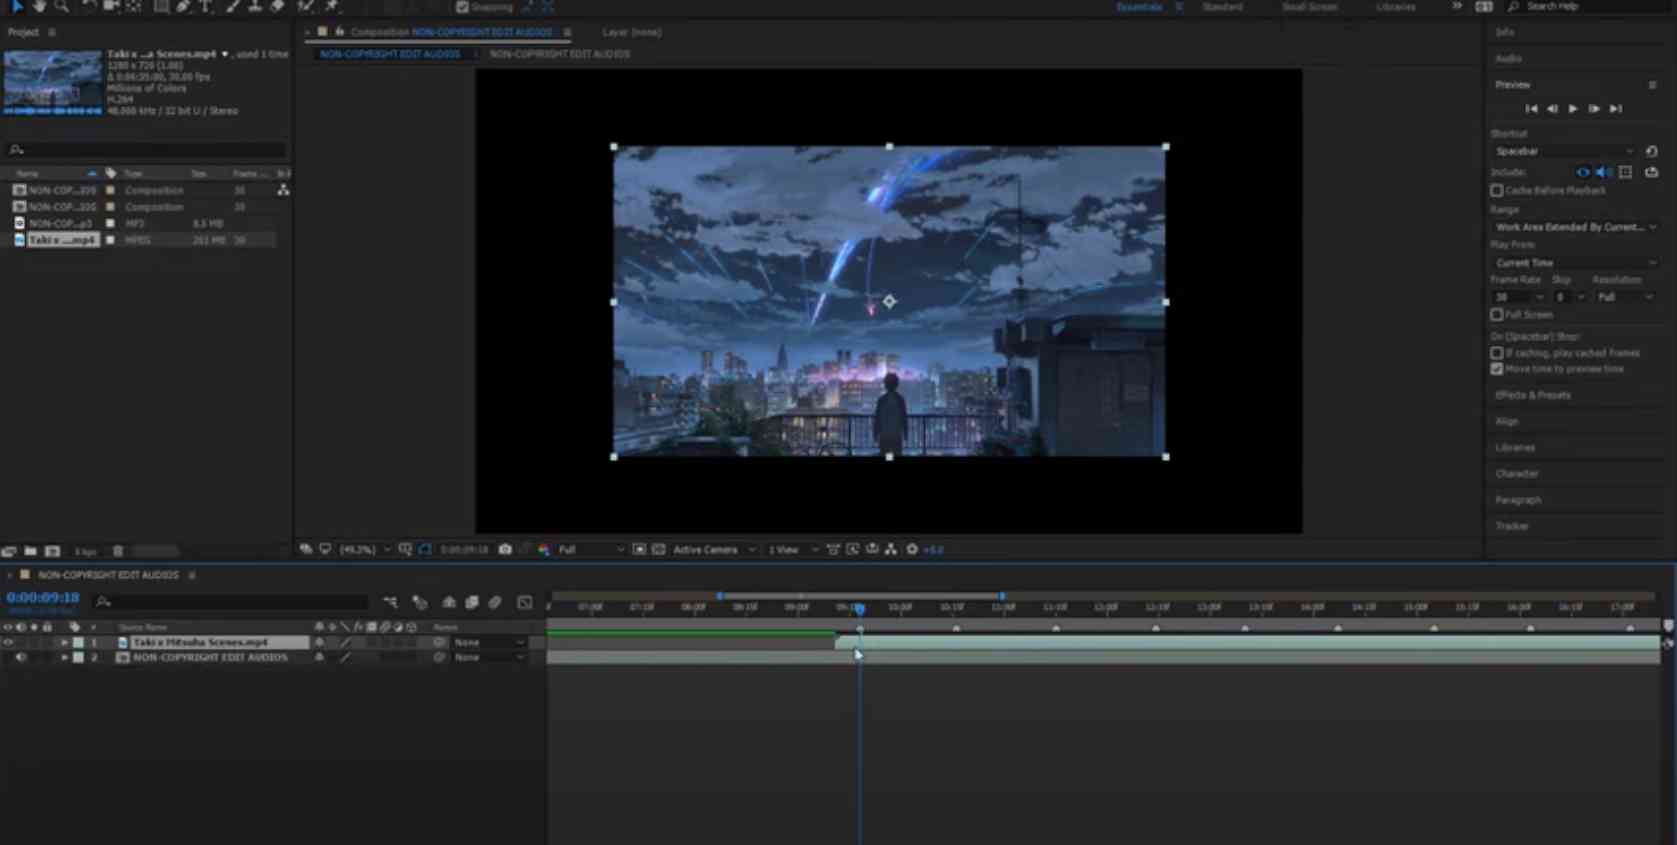Click Reset preview shortcut icon
Image resolution: width=1677 pixels, height=845 pixels.
(1651, 151)
